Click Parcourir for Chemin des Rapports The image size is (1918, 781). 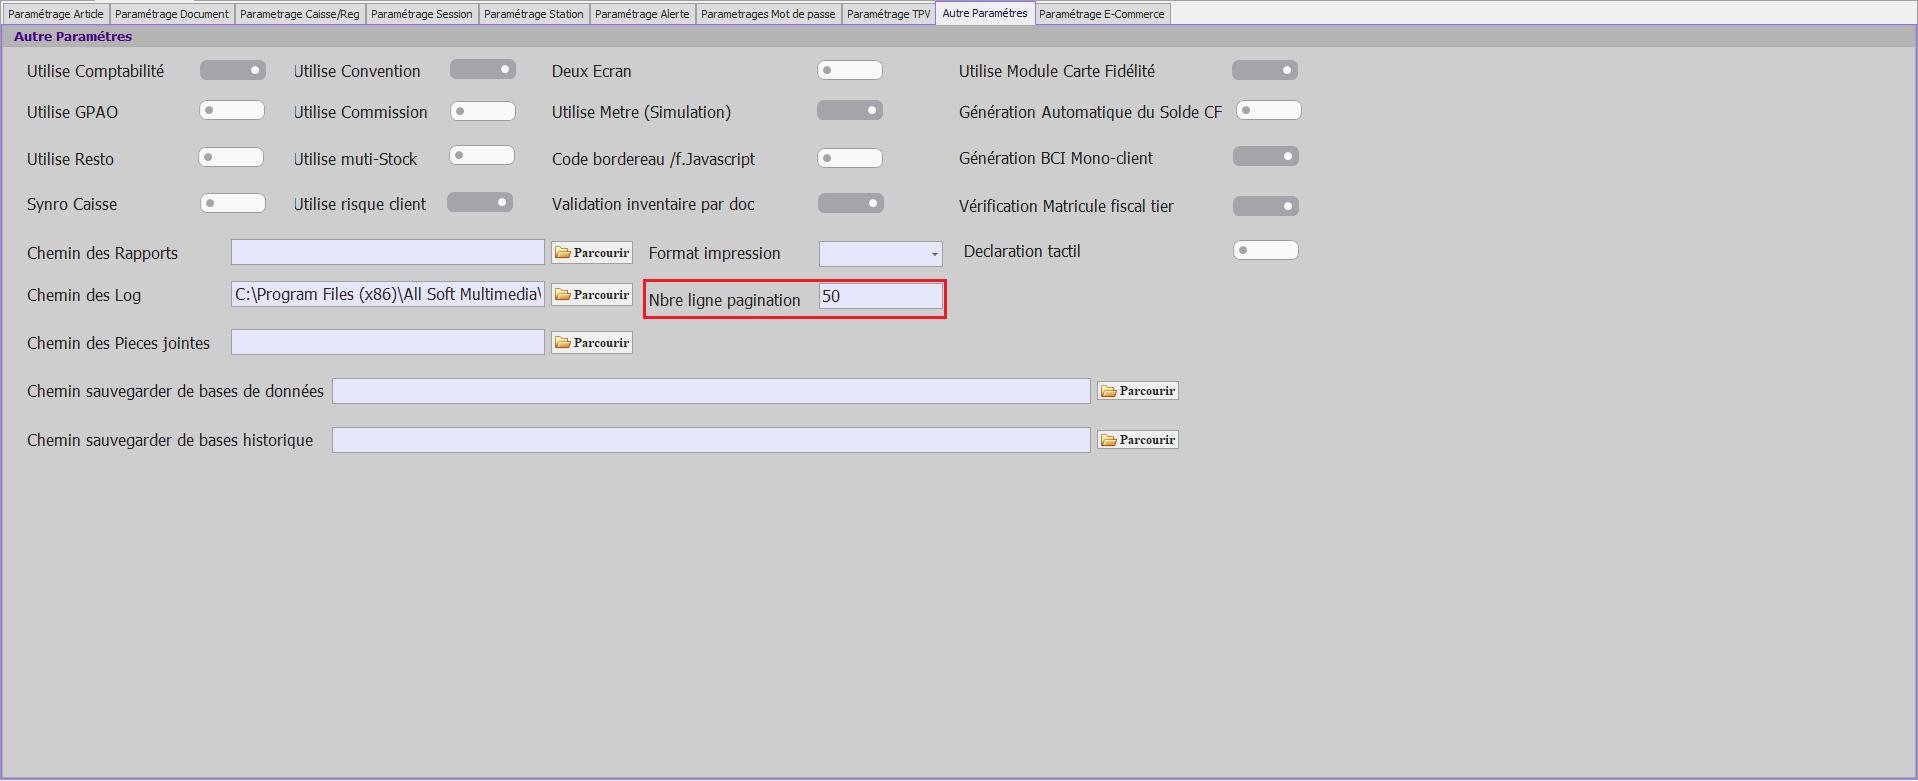pos(592,253)
